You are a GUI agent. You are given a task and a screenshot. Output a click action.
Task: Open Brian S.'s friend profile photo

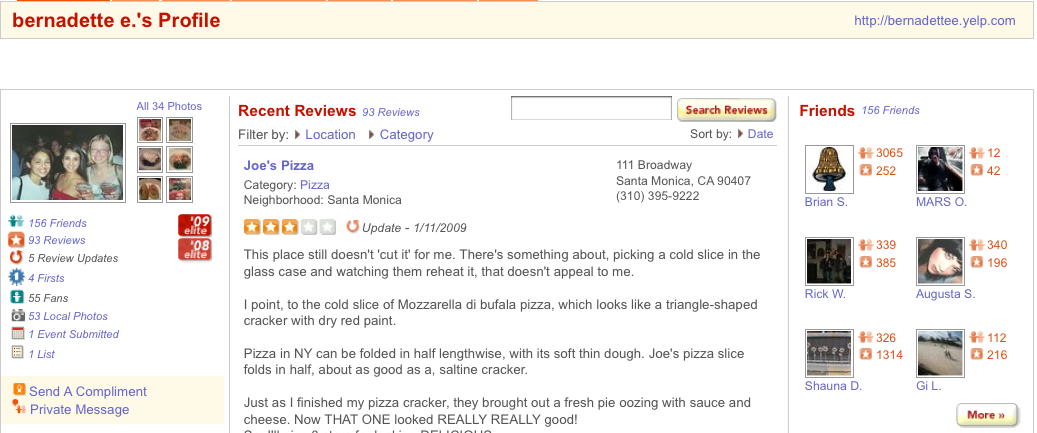pos(829,169)
